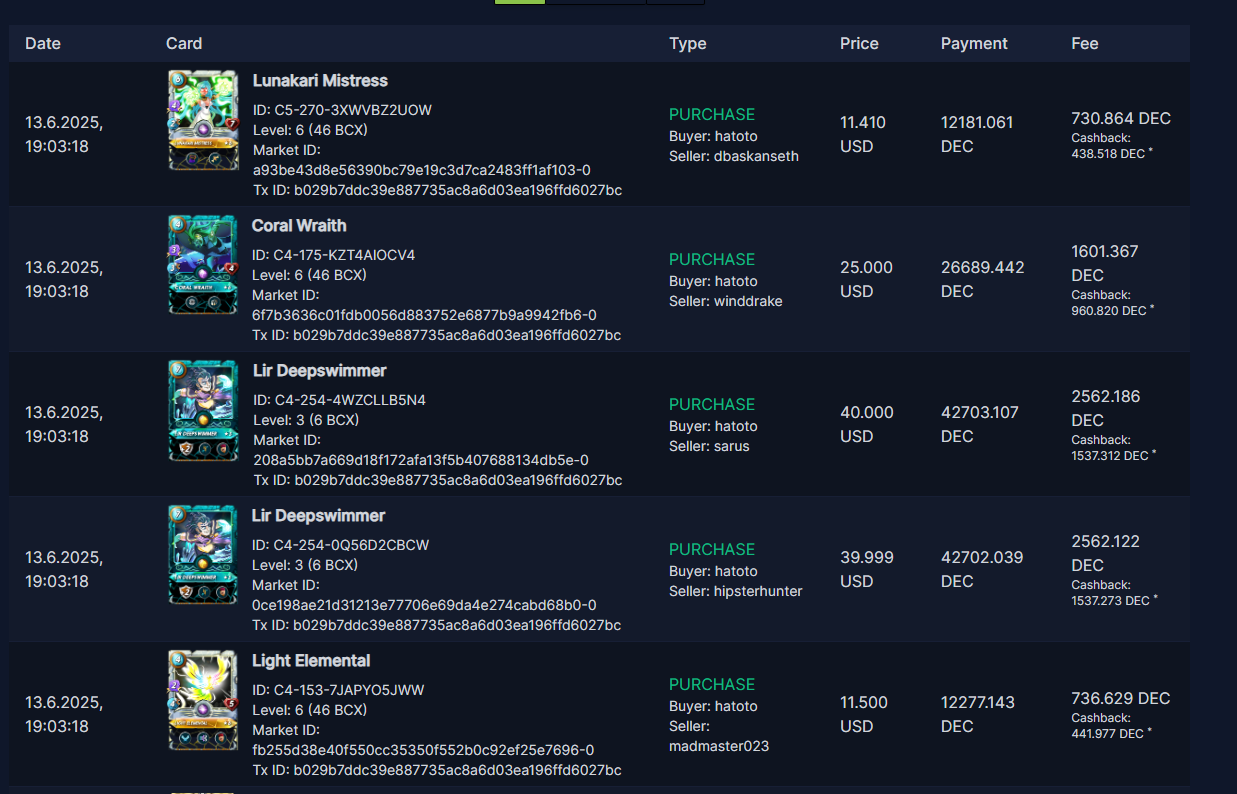
Task: Click the Payment column header
Action: click(x=974, y=43)
